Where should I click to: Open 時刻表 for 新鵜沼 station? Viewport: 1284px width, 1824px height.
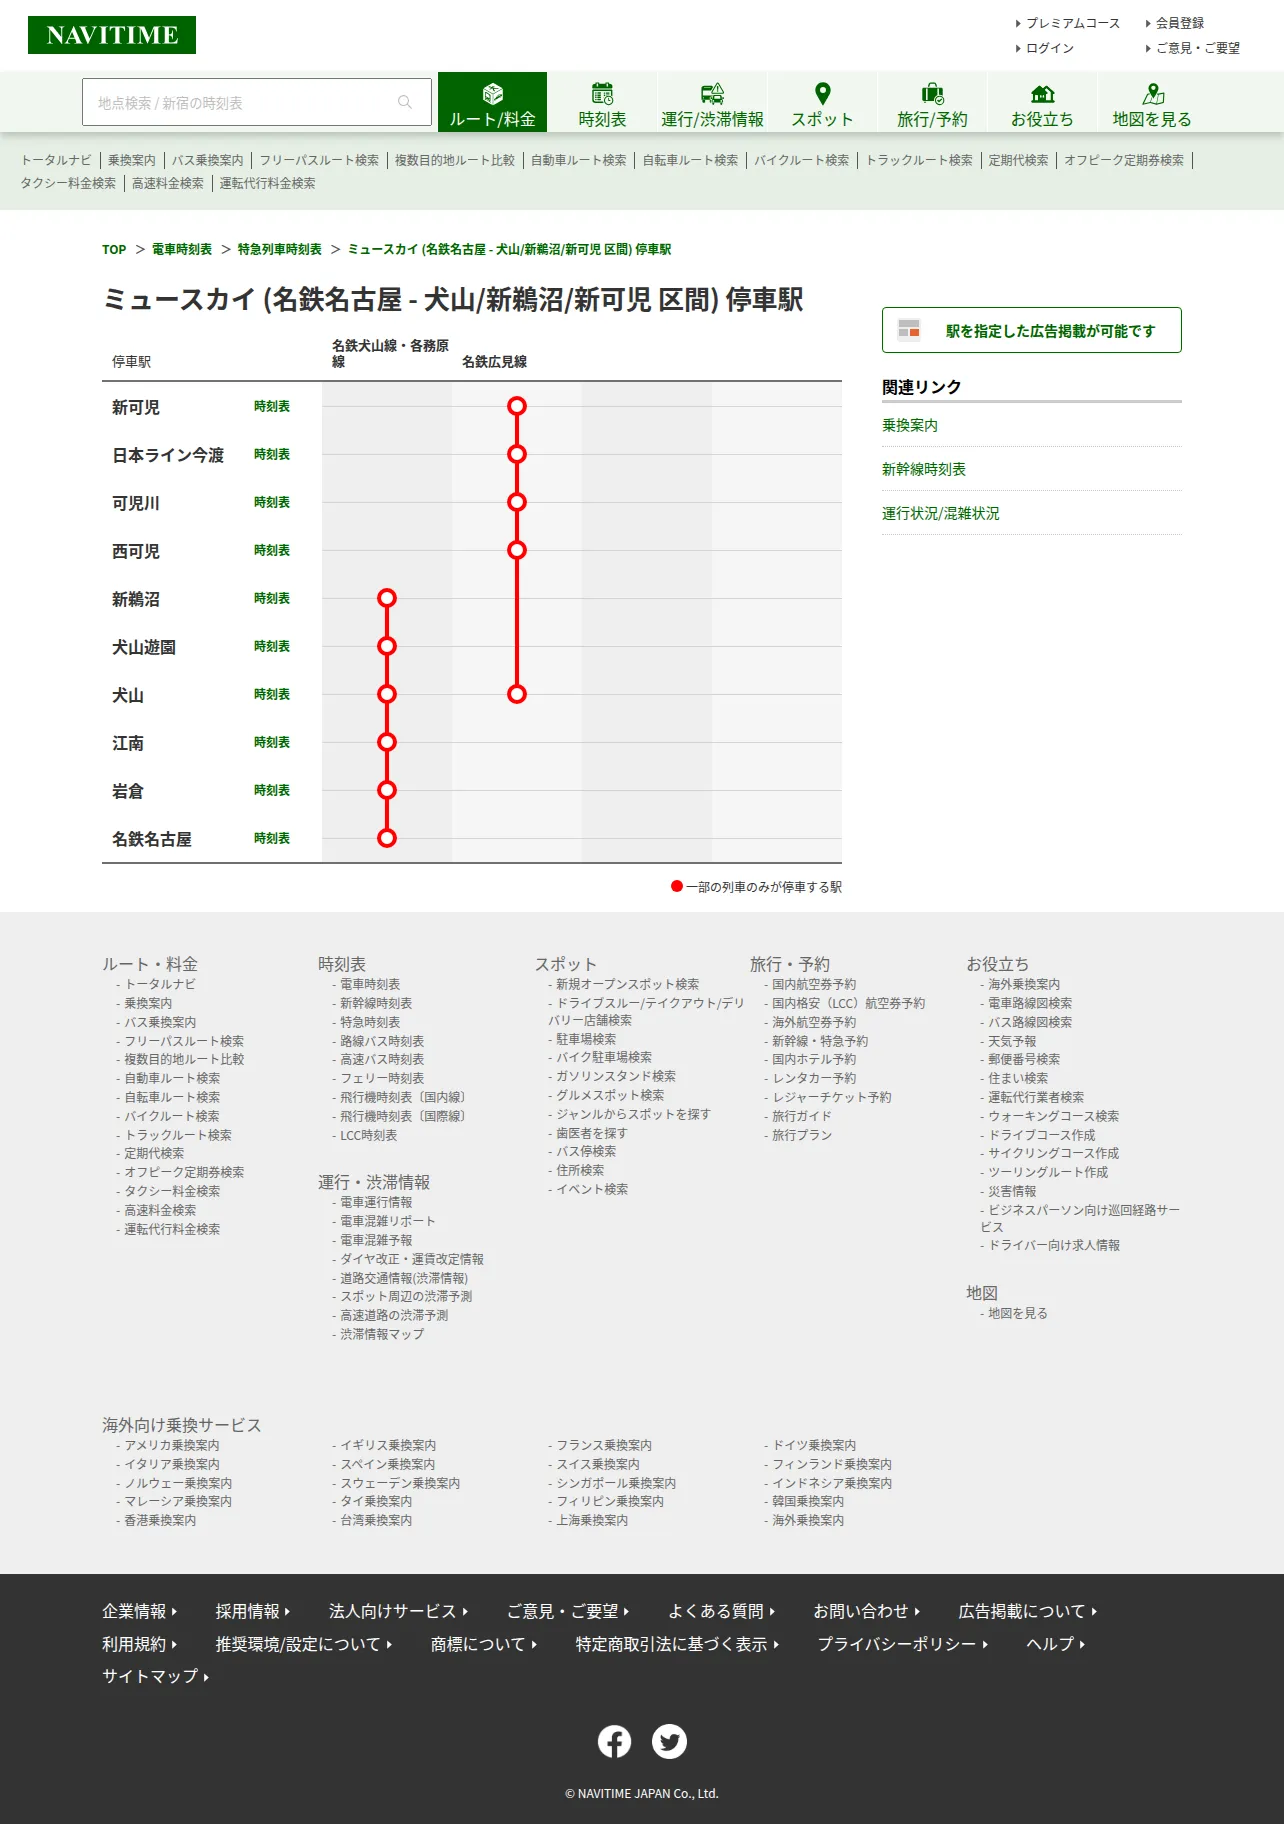[272, 598]
